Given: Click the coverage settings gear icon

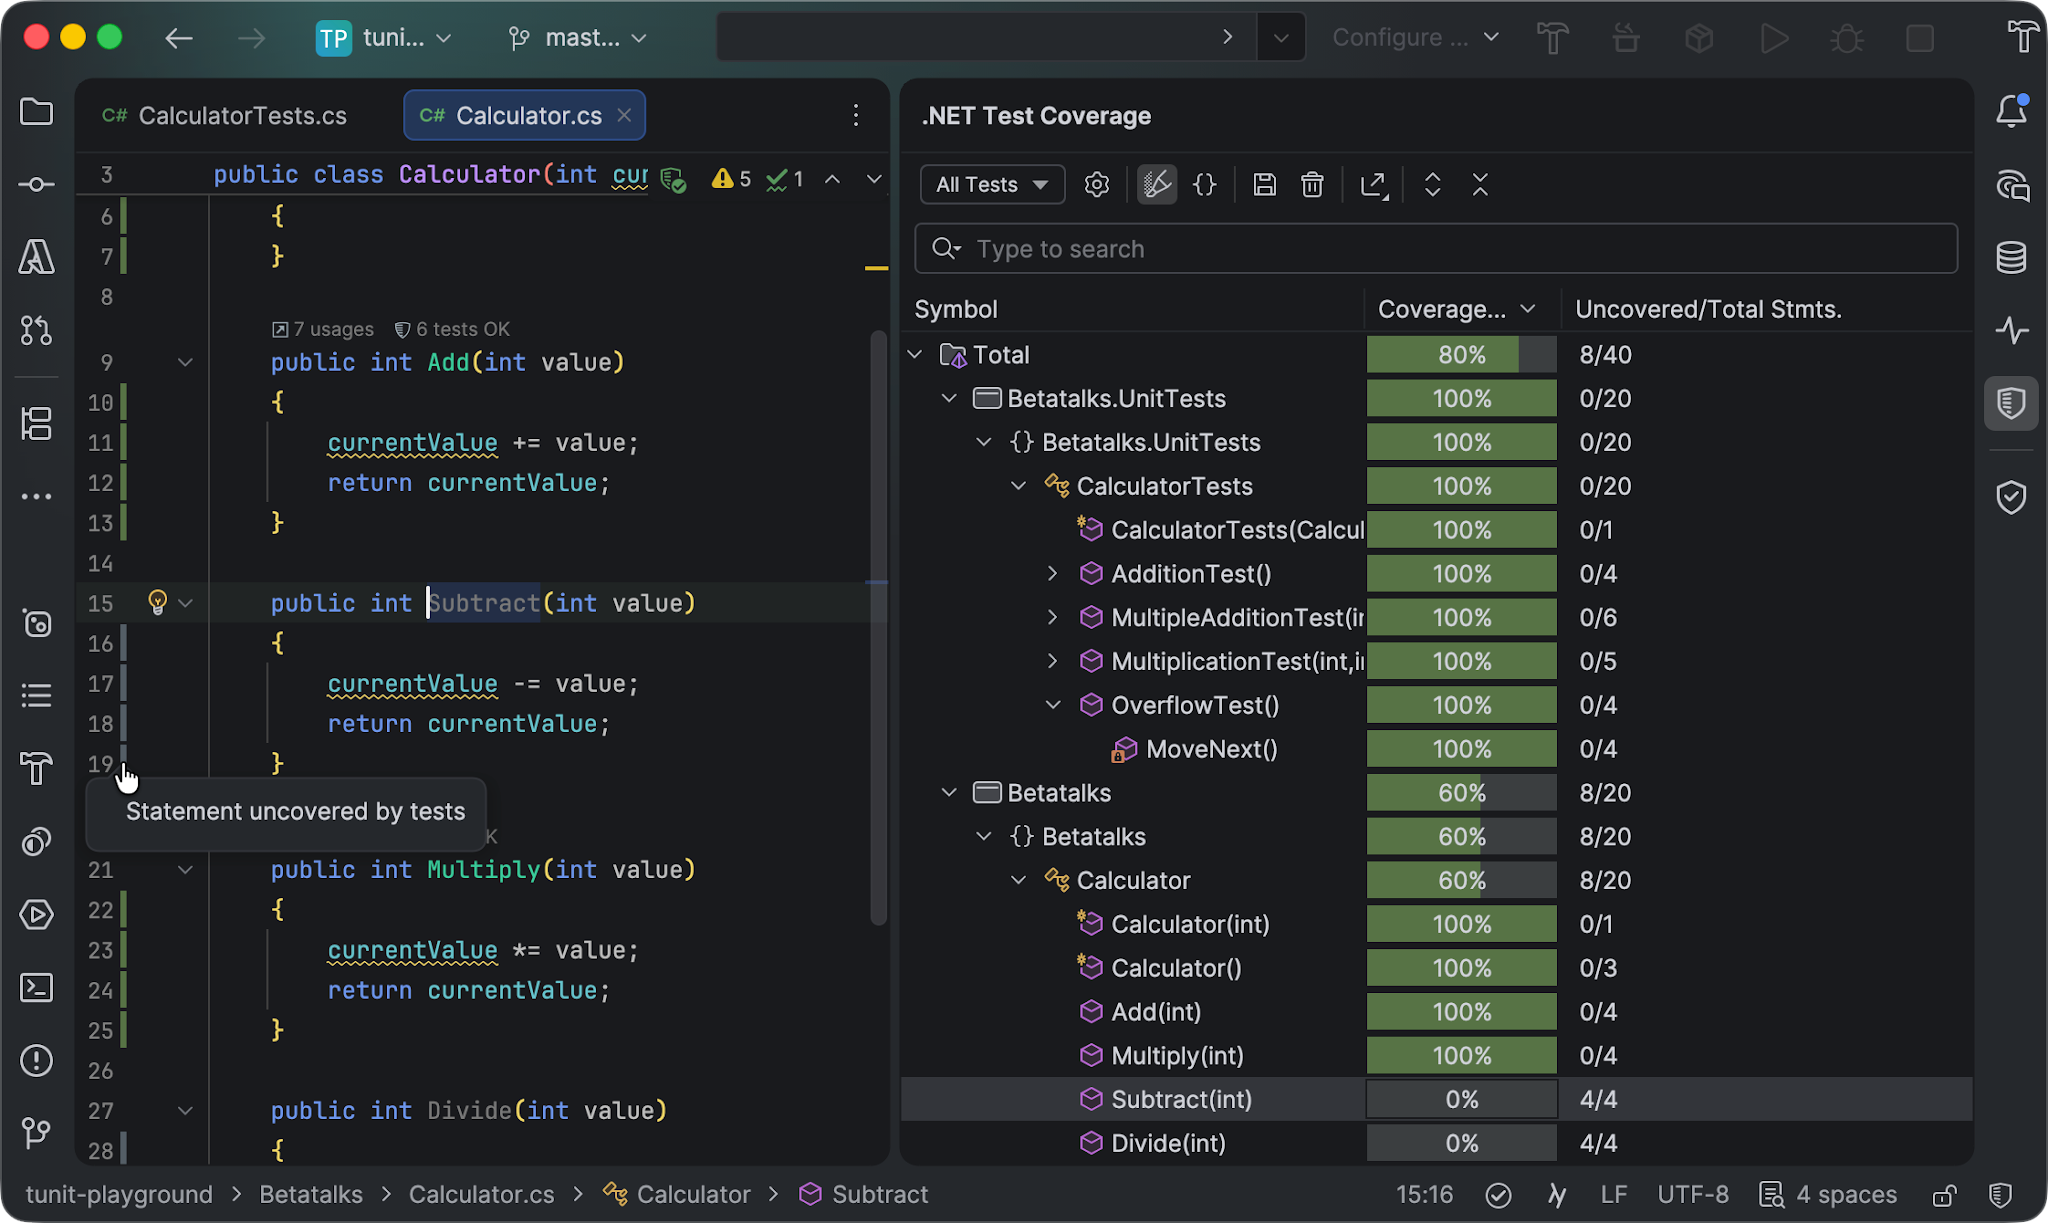Looking at the screenshot, I should click(1097, 185).
